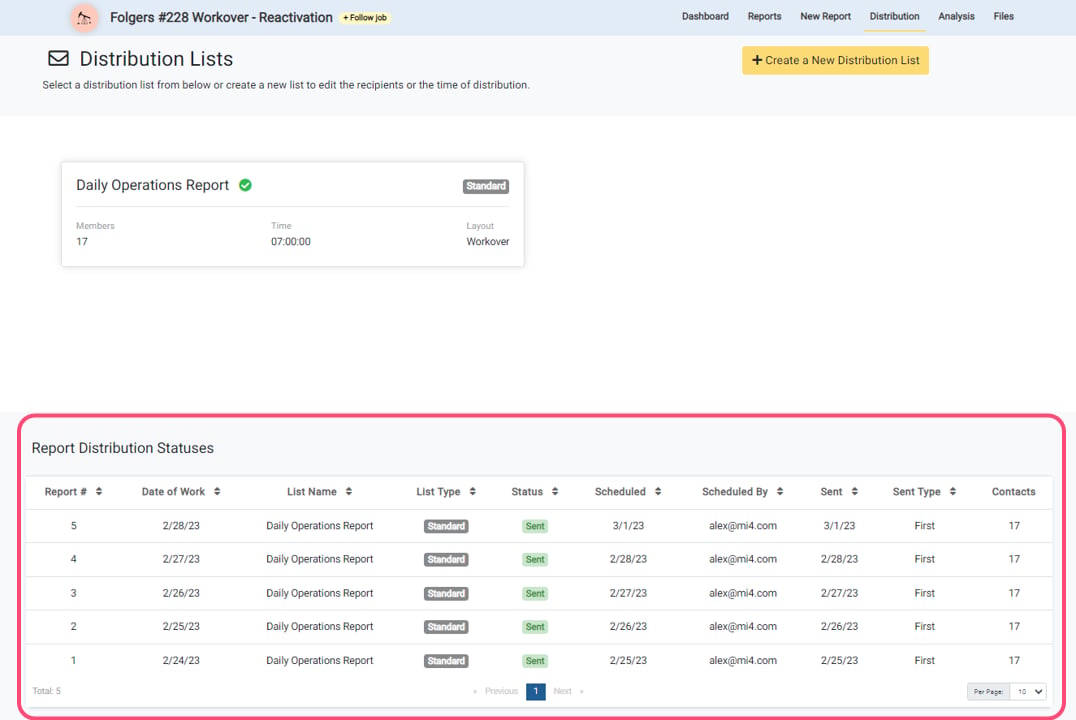Click the envelope icon beside Distribution Lists

coord(58,58)
